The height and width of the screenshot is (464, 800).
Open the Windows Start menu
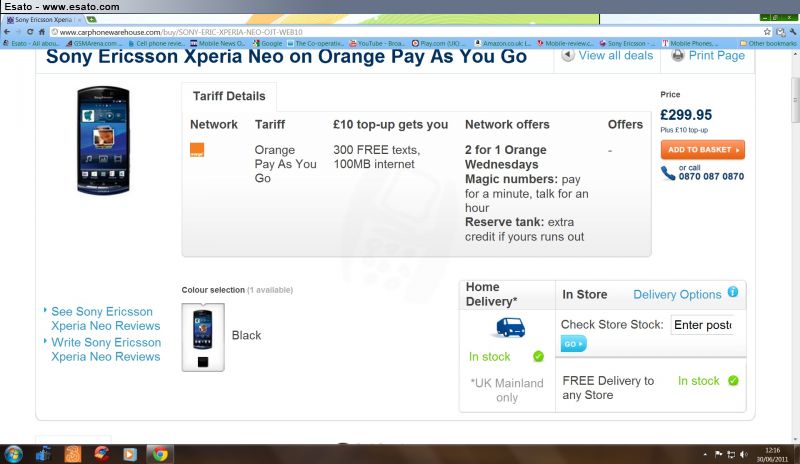pyautogui.click(x=13, y=454)
